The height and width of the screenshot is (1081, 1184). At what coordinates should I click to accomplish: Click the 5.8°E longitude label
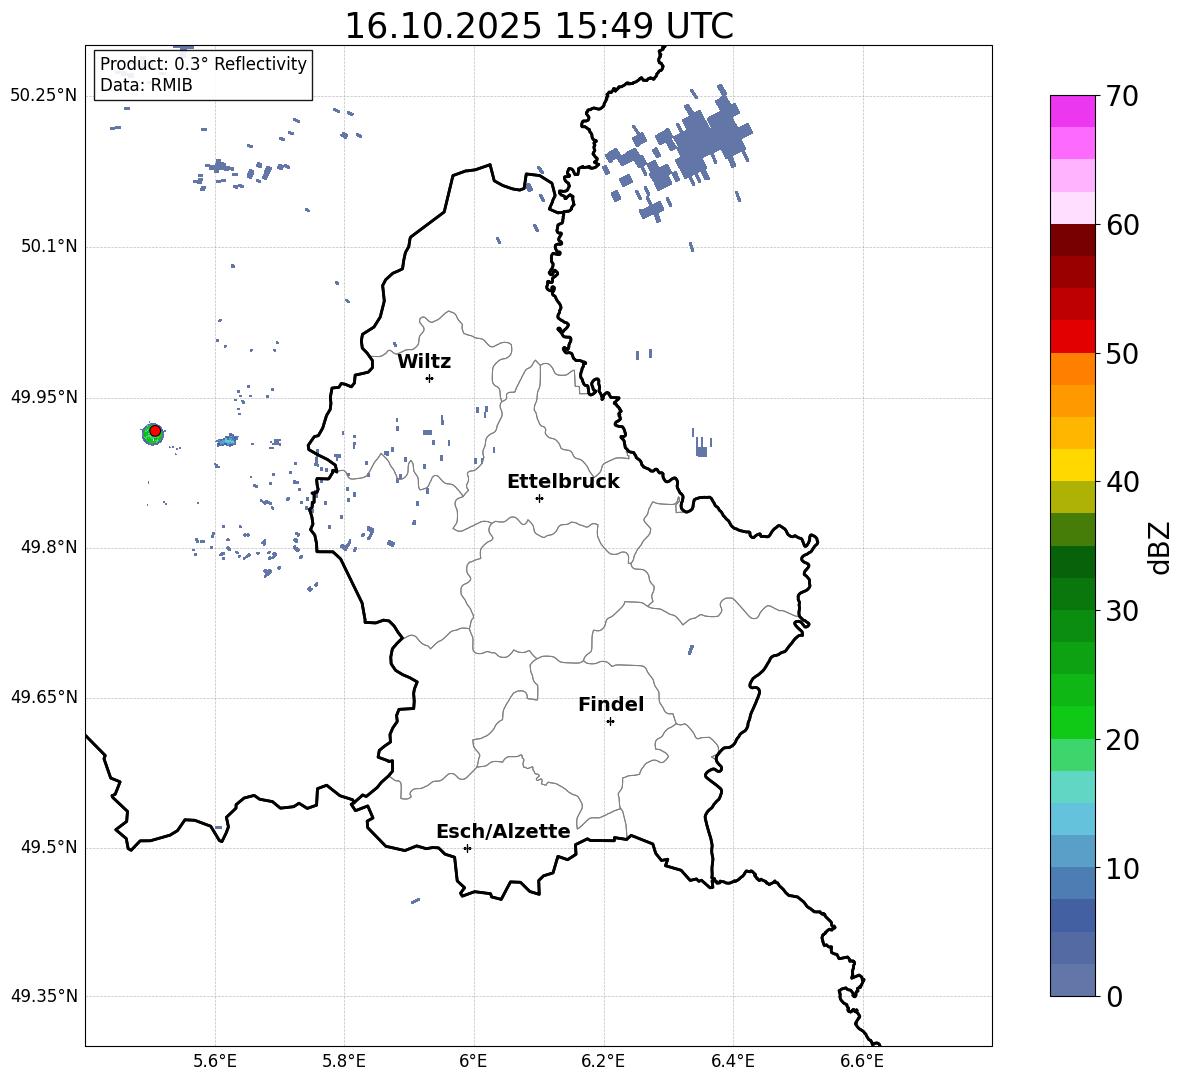(344, 1061)
